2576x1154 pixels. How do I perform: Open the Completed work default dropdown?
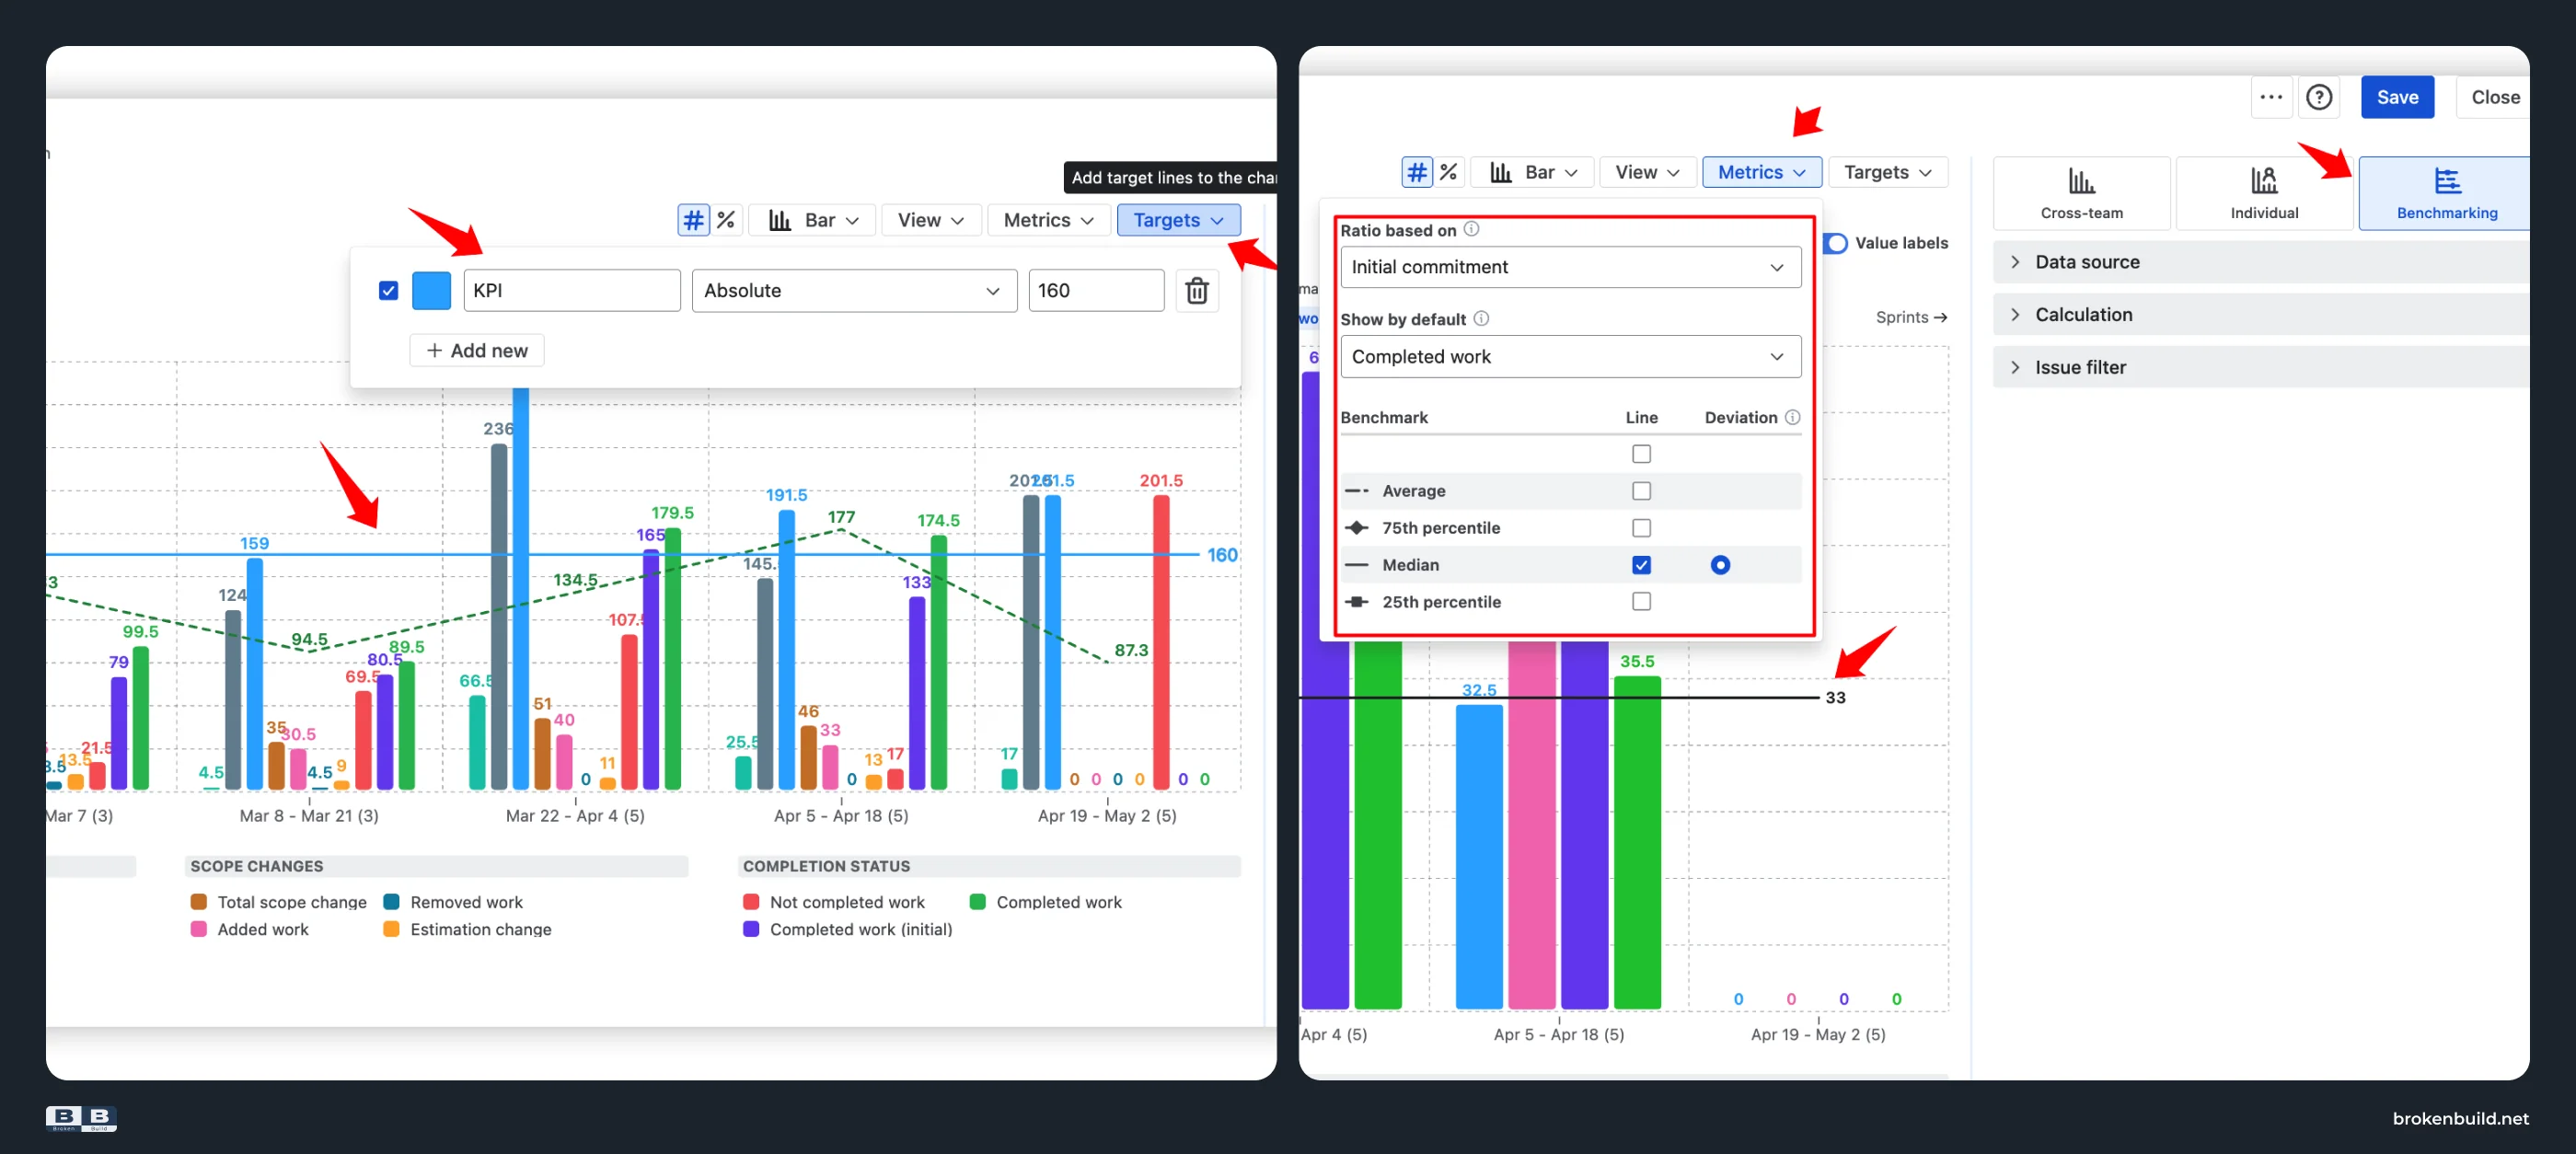(x=1570, y=357)
